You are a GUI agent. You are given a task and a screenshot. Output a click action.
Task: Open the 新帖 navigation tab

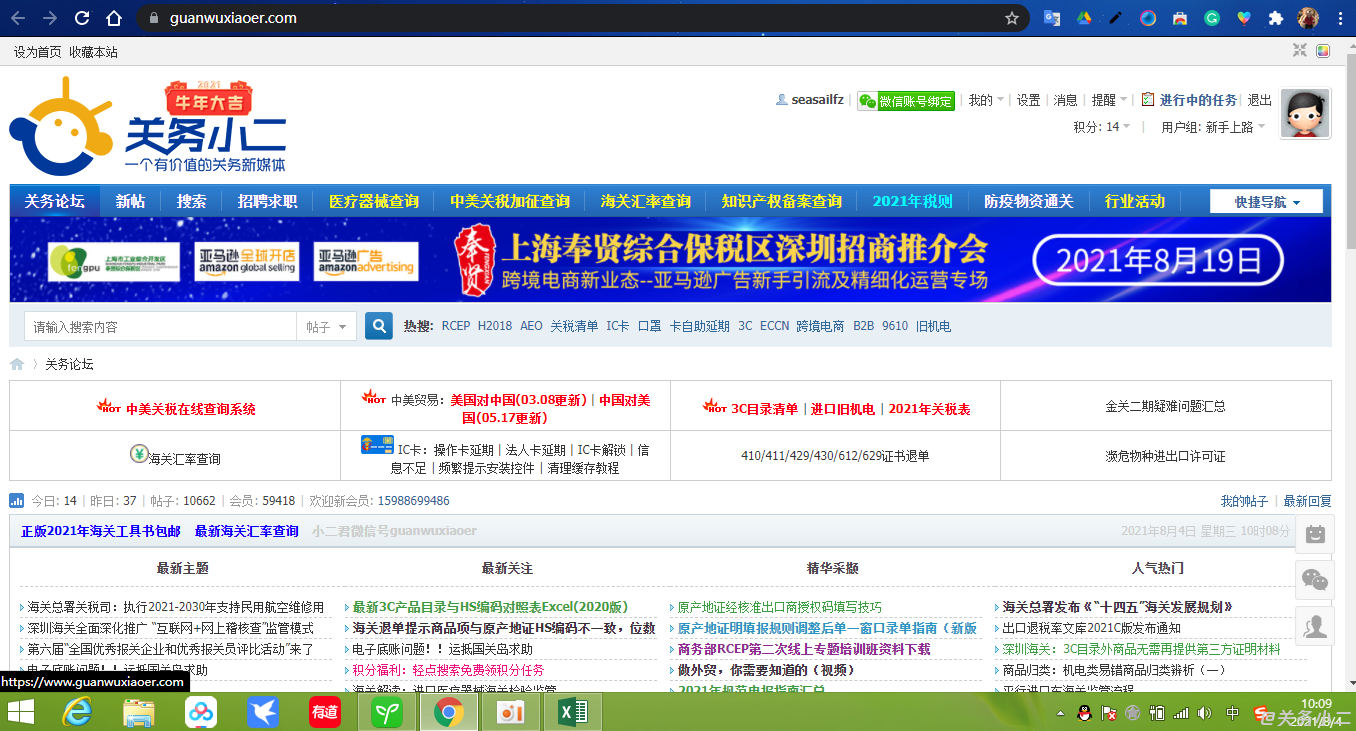(130, 201)
